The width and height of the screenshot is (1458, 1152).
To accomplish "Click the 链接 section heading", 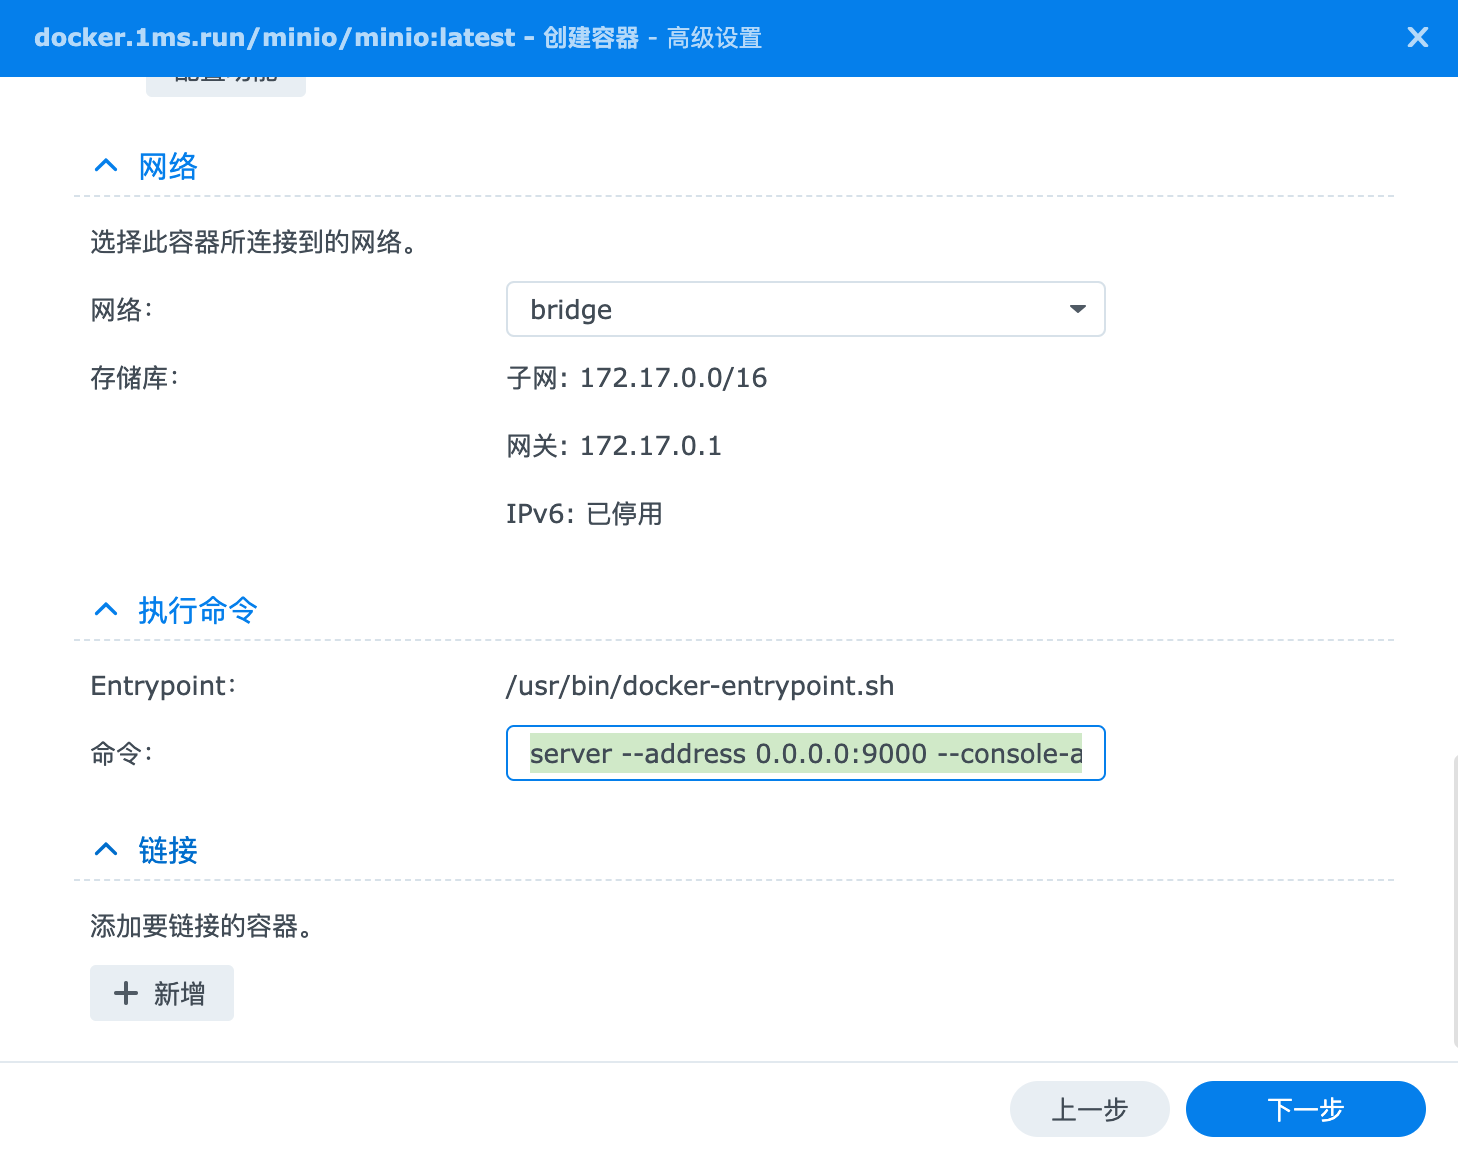I will 168,850.
